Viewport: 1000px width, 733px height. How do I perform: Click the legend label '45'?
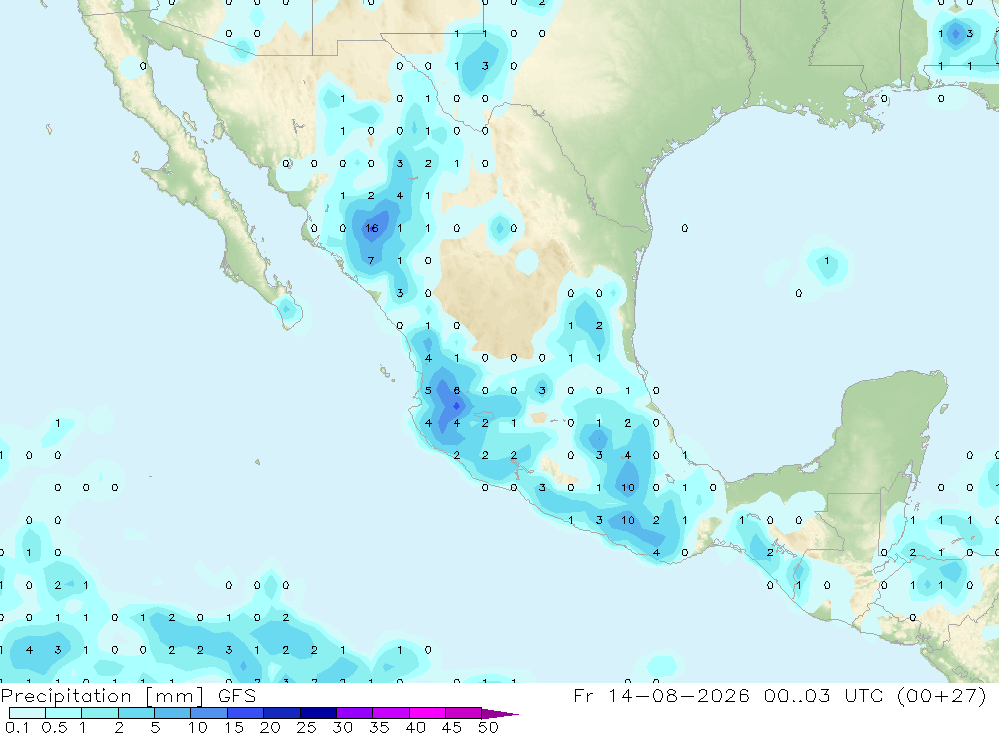(452, 727)
